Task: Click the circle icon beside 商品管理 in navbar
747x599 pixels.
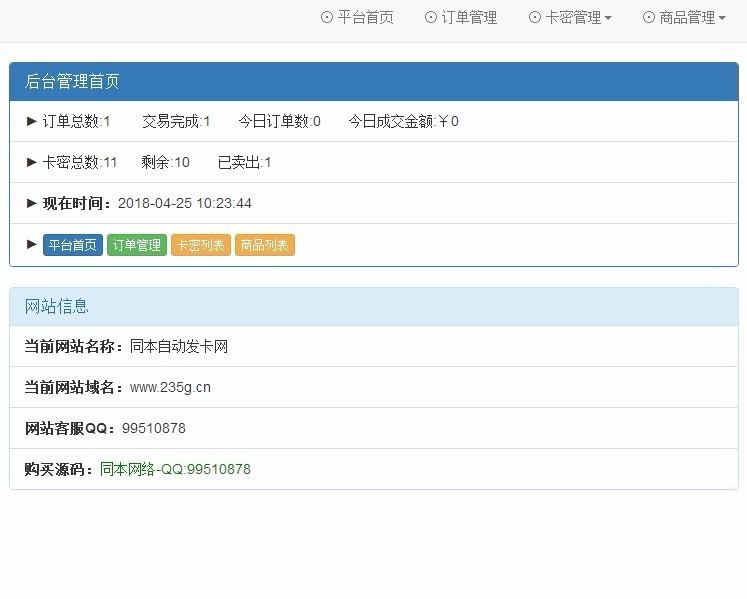Action: (x=649, y=17)
